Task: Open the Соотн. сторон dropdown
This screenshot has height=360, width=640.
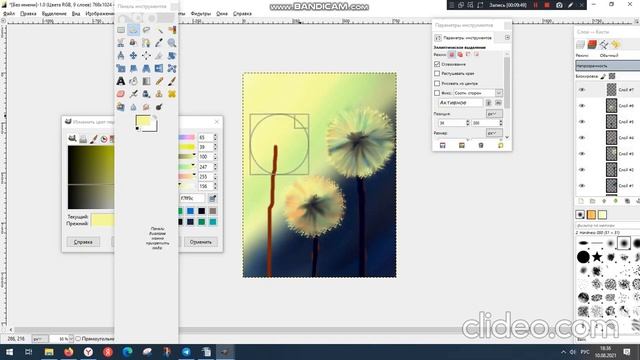Action: 478,93
